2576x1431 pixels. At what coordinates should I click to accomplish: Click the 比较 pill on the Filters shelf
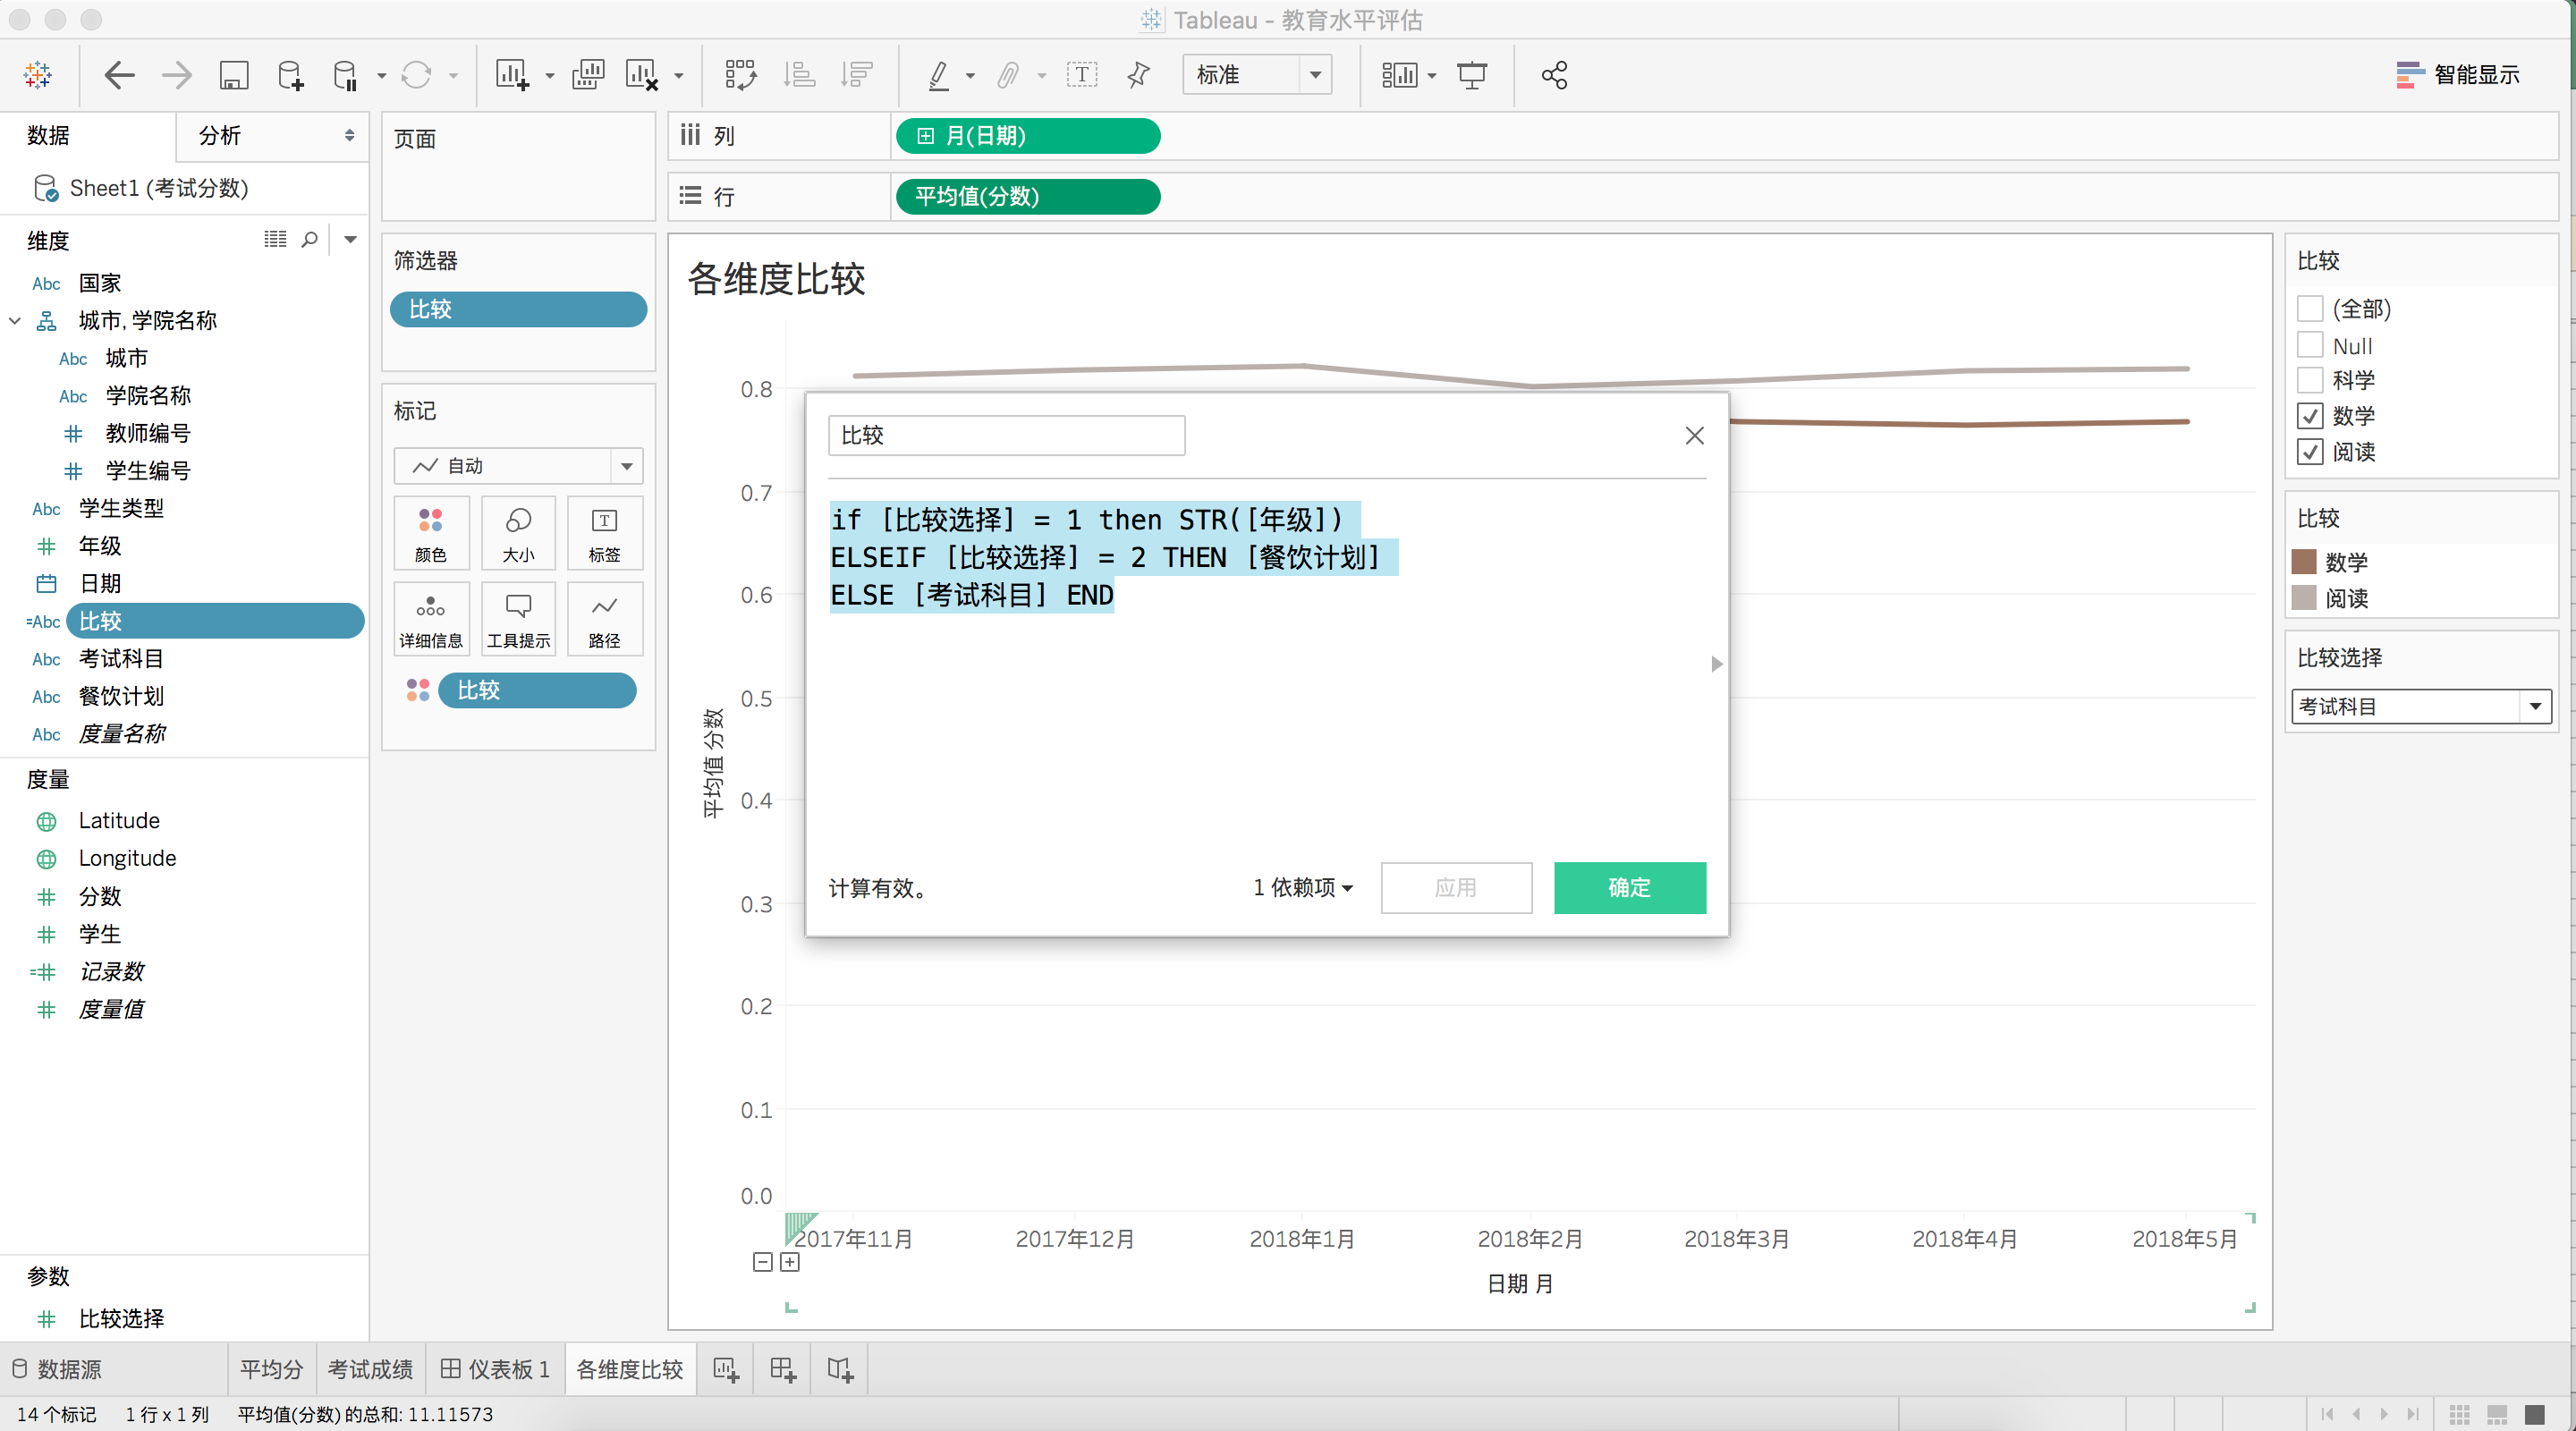[x=518, y=309]
